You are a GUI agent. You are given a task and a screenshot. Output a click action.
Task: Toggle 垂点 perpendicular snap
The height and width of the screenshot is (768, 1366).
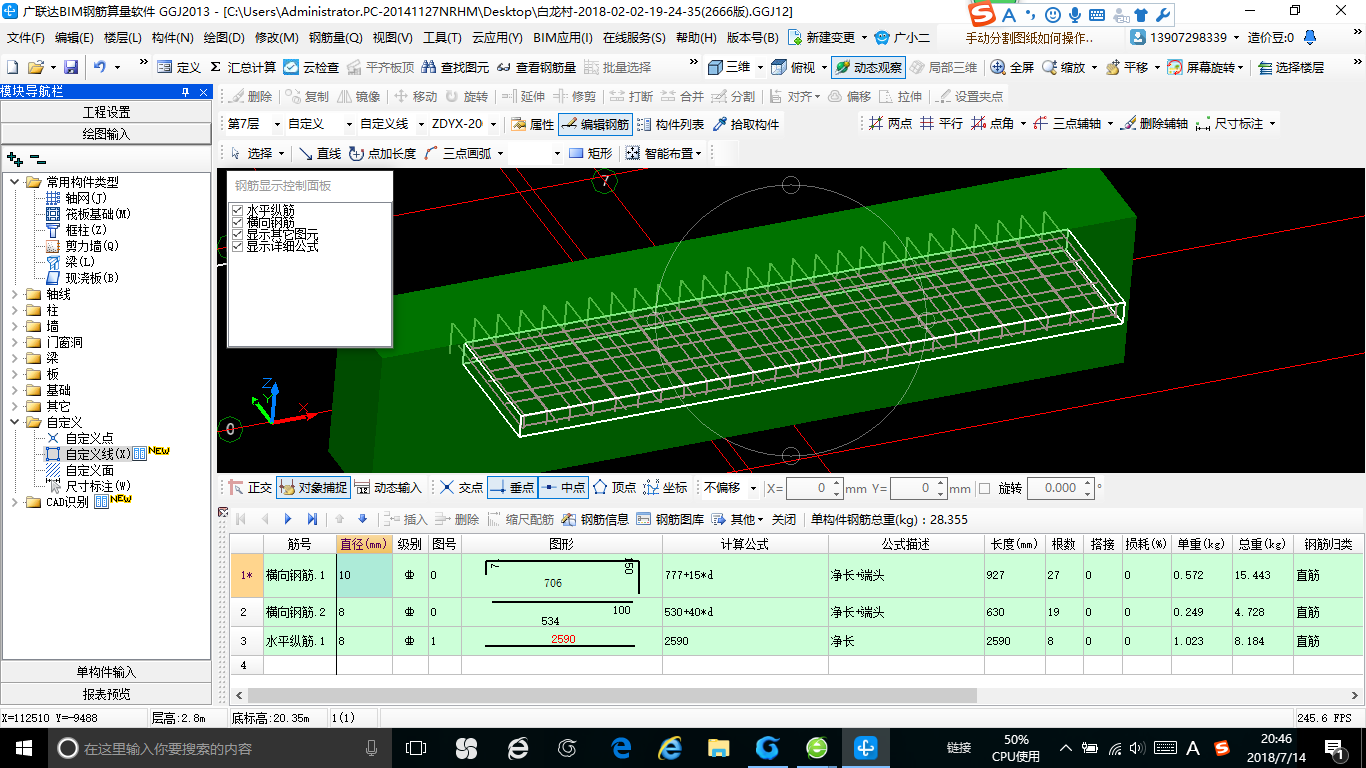click(x=512, y=487)
